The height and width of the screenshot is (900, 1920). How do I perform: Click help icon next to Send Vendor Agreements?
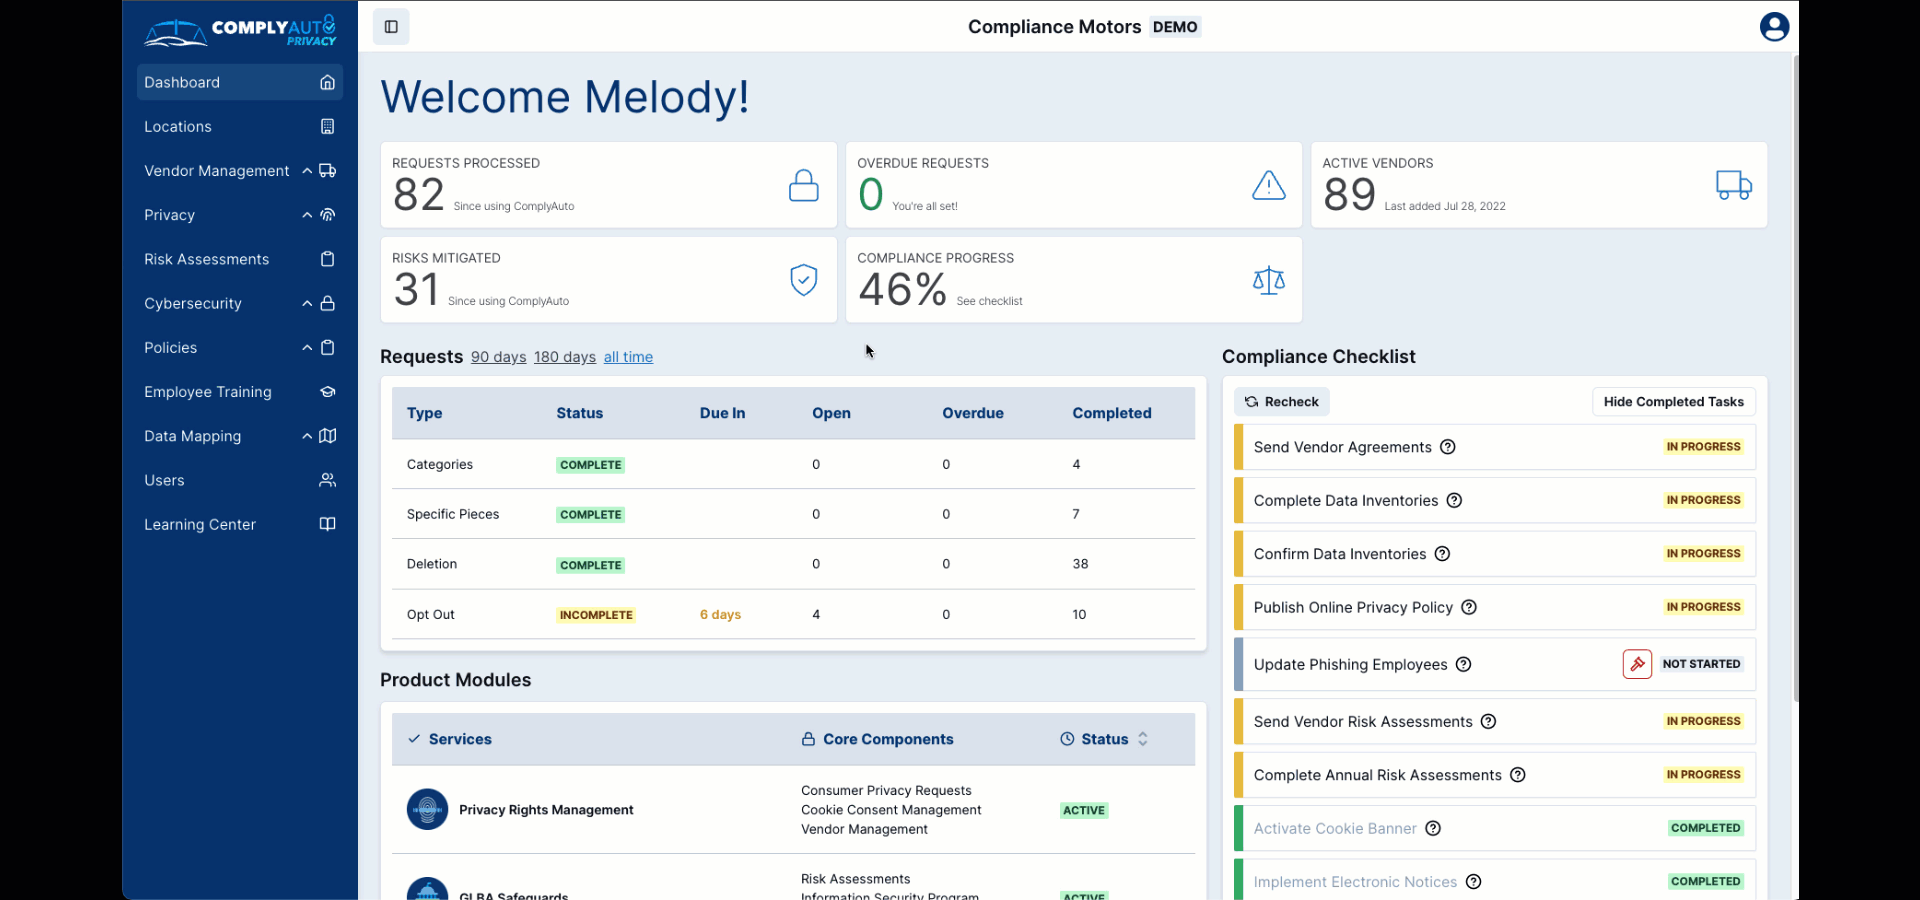[x=1447, y=447]
